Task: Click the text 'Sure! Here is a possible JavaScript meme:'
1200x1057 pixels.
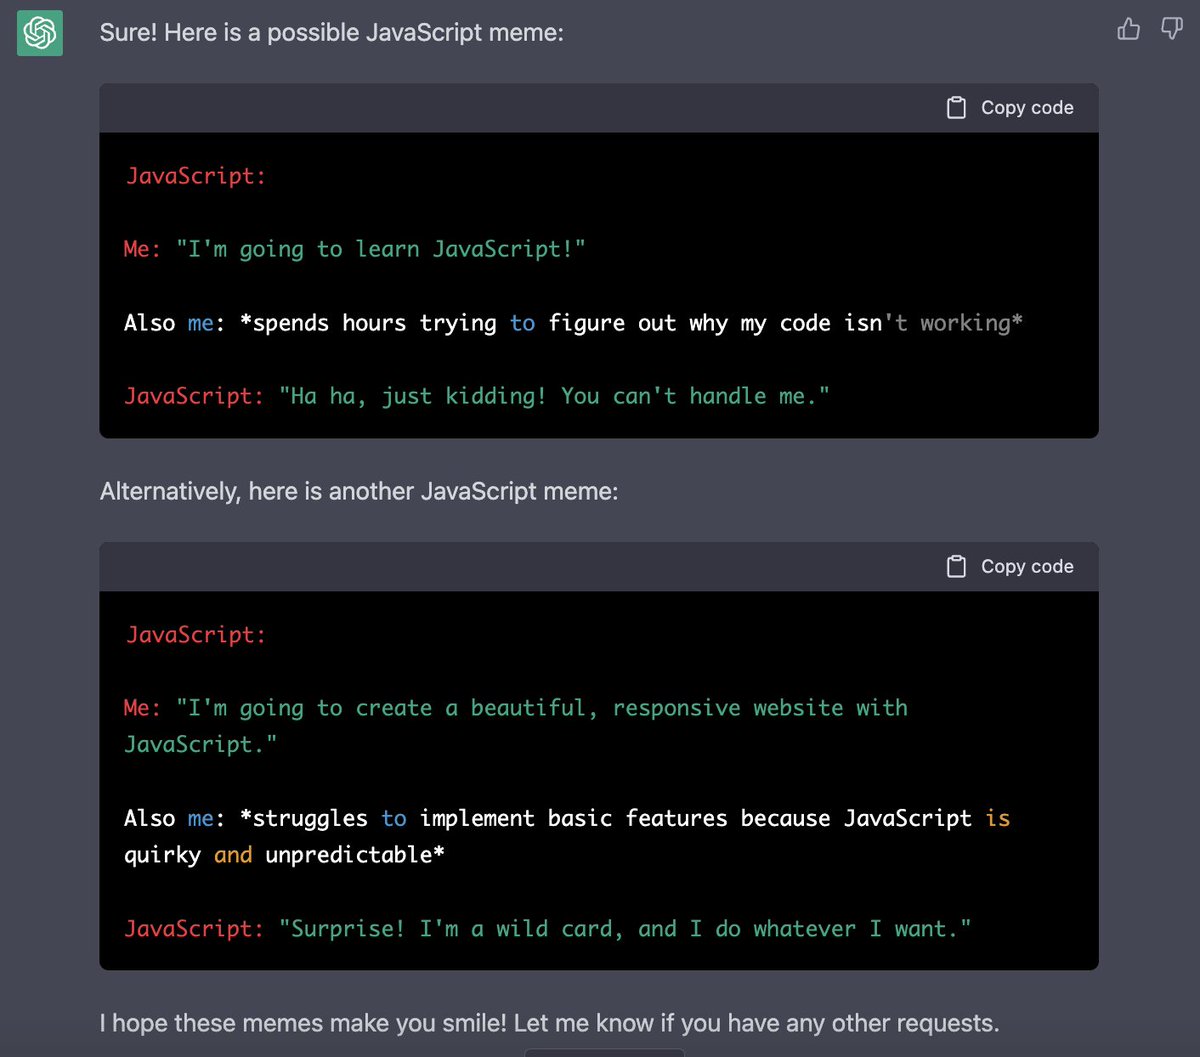Action: pyautogui.click(x=332, y=33)
